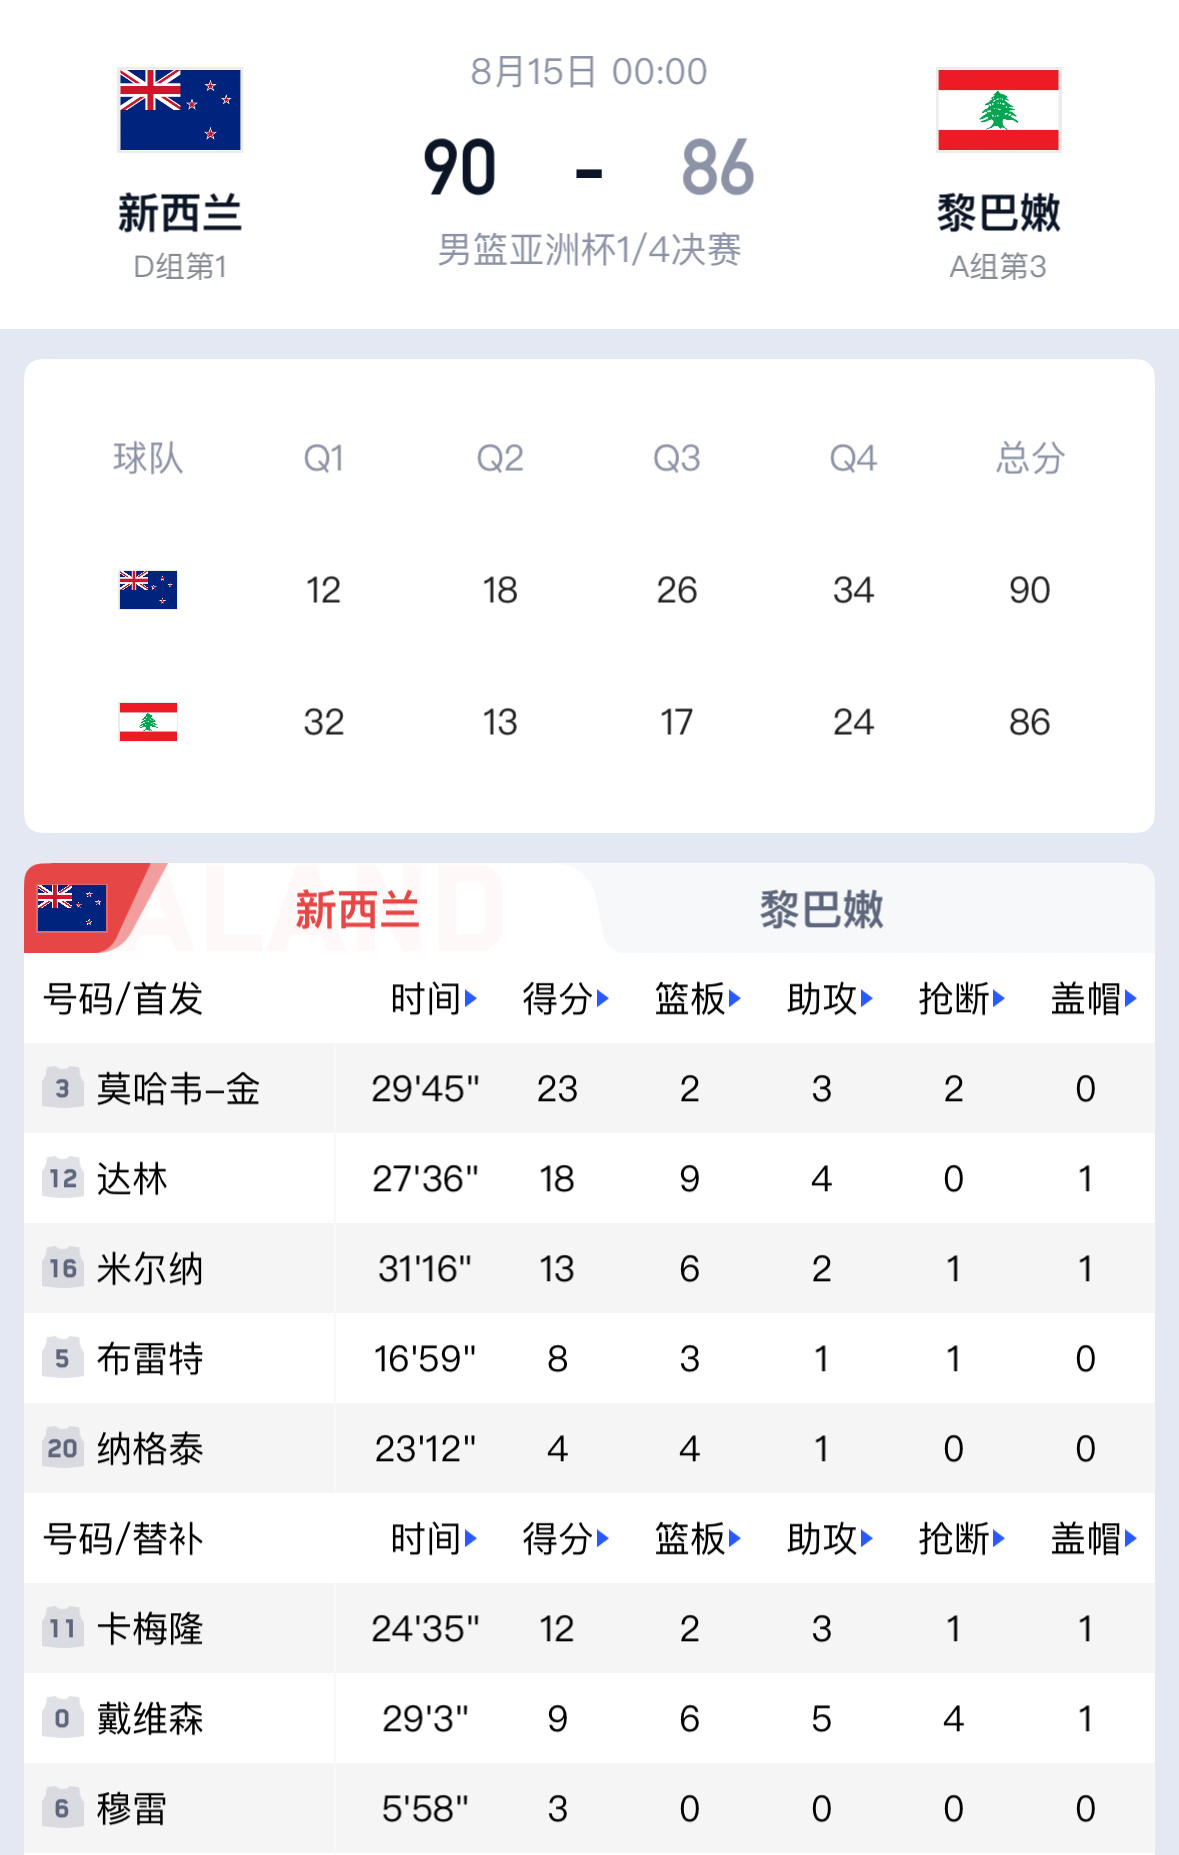Tap the 新西兰 team name in header
This screenshot has height=1855, width=1179.
tap(180, 213)
